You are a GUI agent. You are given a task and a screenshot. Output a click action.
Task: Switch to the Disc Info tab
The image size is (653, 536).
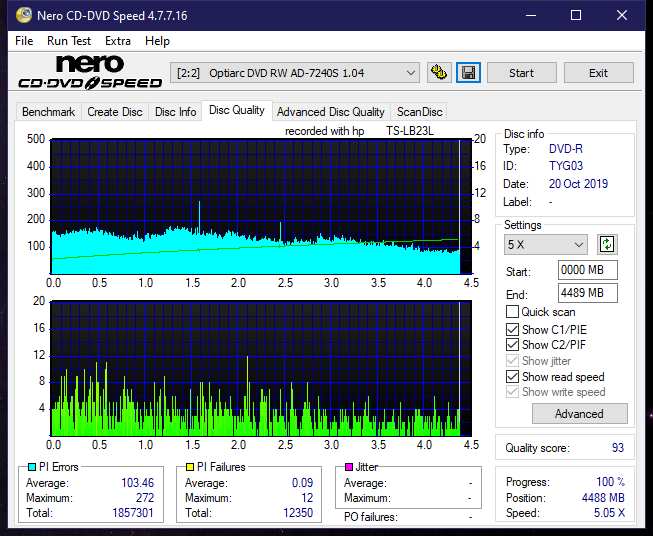175,112
